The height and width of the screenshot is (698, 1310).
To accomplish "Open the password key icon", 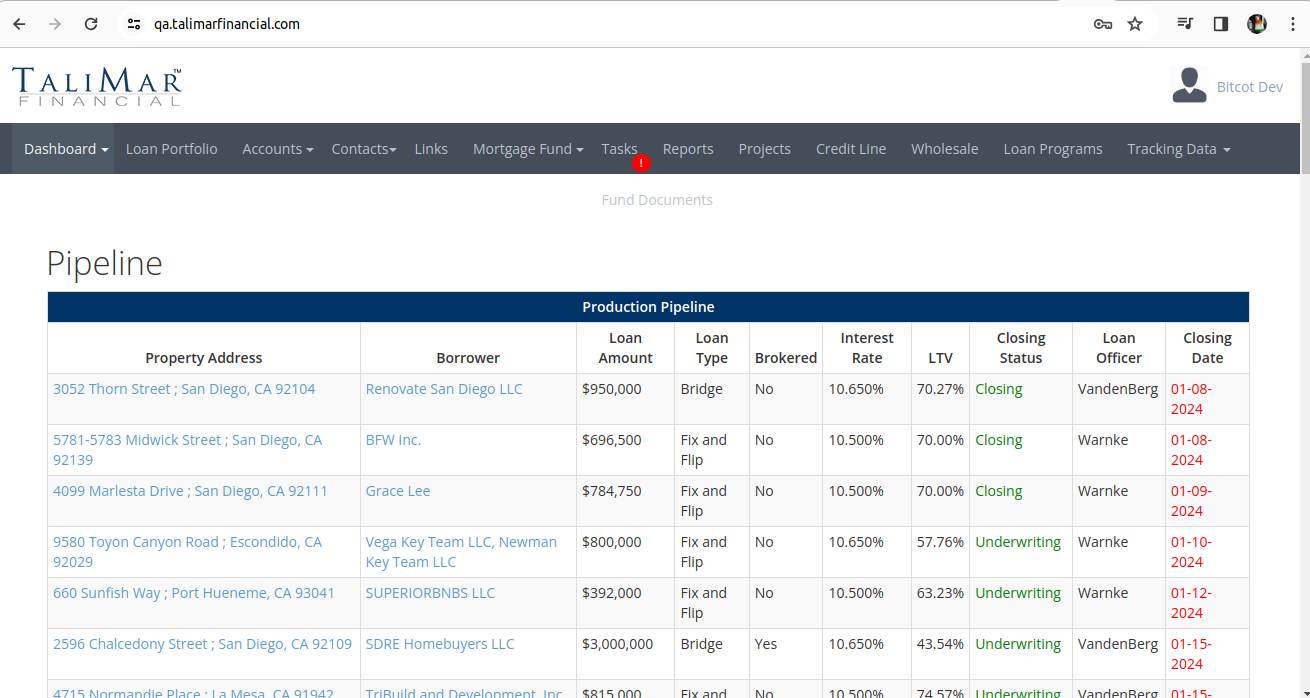I will click(1103, 24).
